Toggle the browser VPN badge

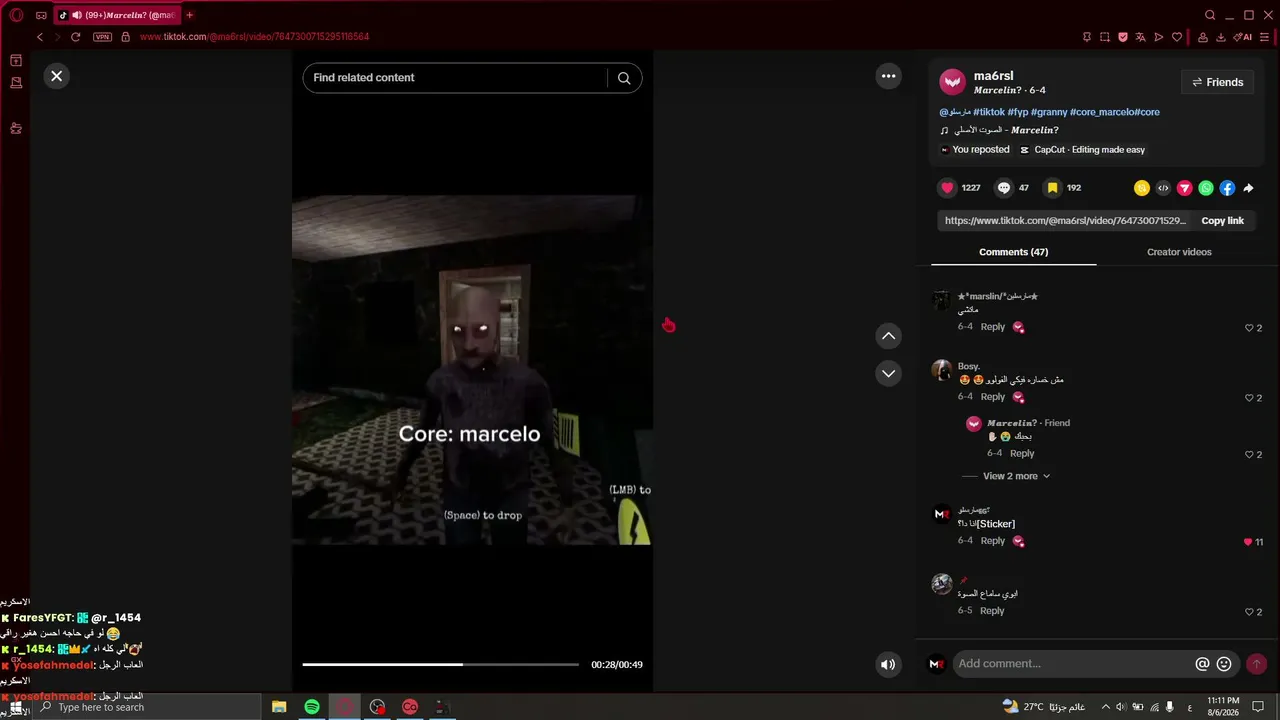tap(102, 37)
